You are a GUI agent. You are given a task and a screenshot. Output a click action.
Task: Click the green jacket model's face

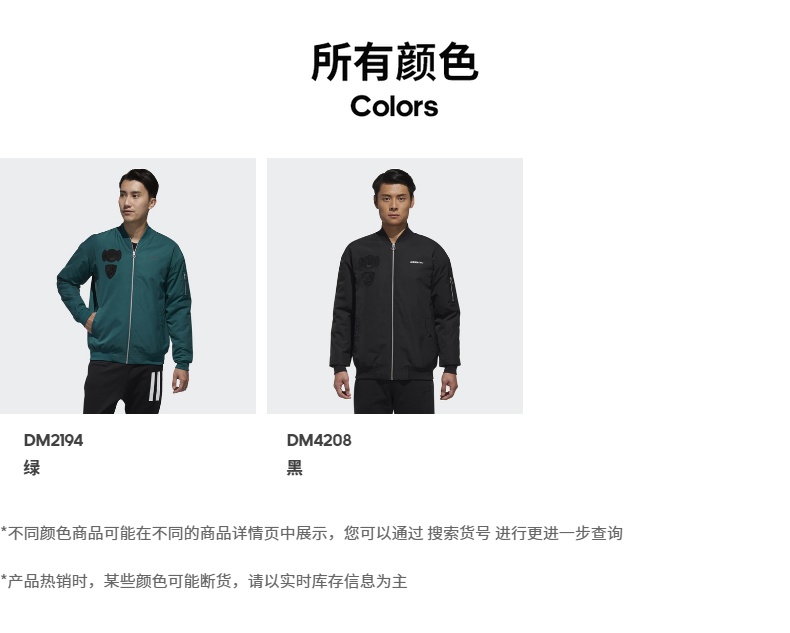pos(132,199)
